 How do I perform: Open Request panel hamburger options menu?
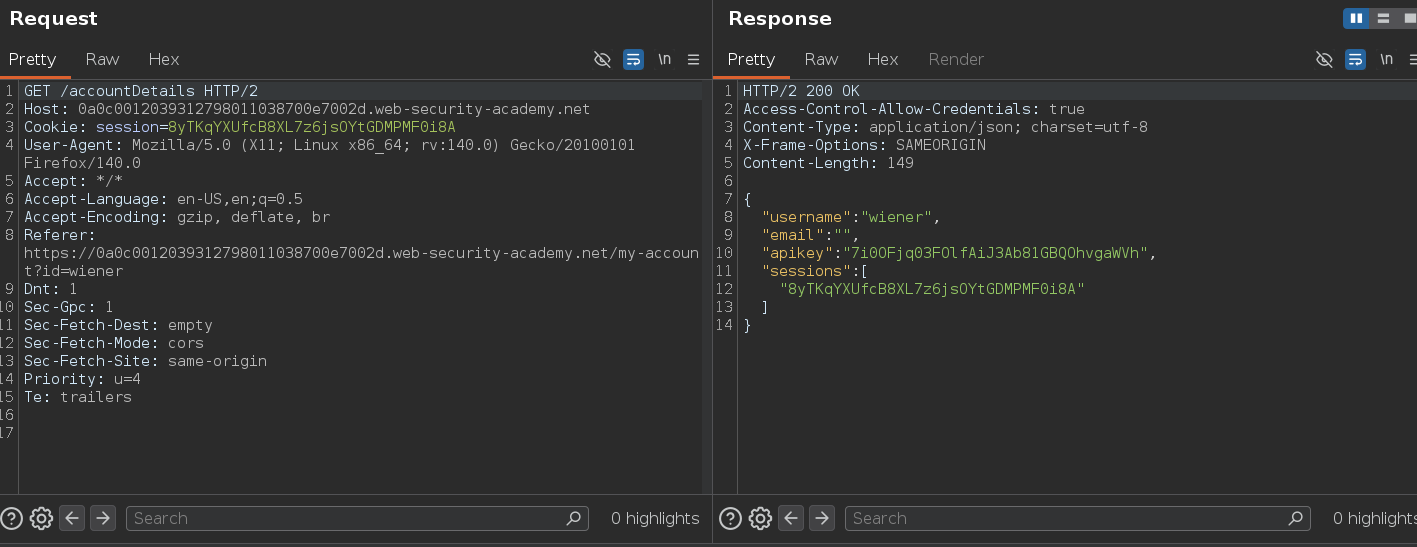[693, 60]
